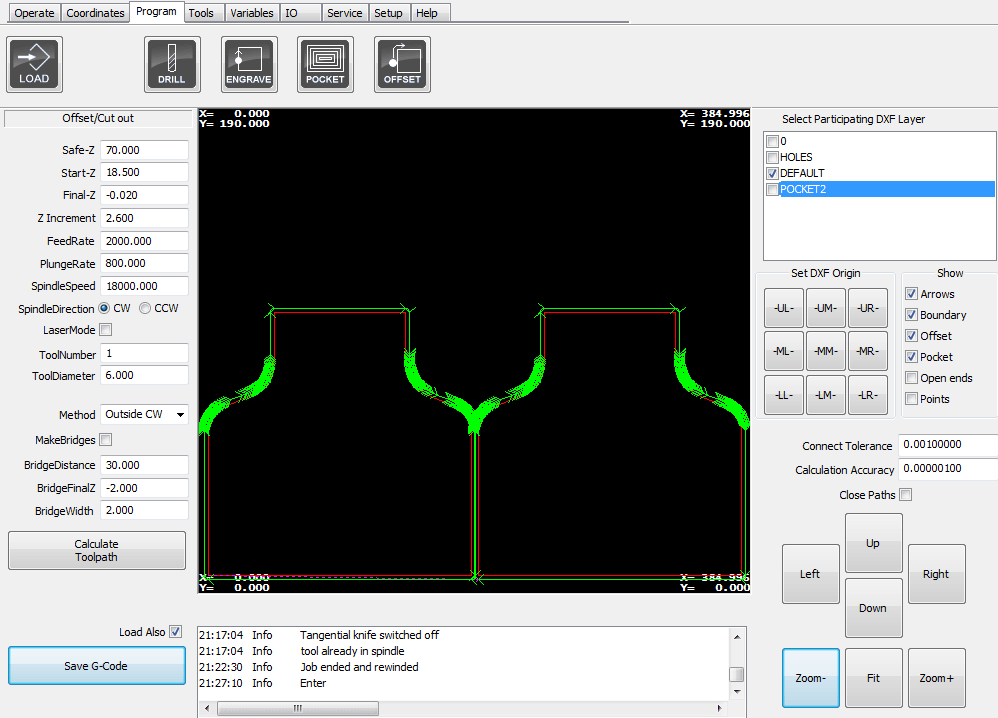Set DXF origin to upper-left with -UL button
The width and height of the screenshot is (998, 718).
click(x=783, y=308)
